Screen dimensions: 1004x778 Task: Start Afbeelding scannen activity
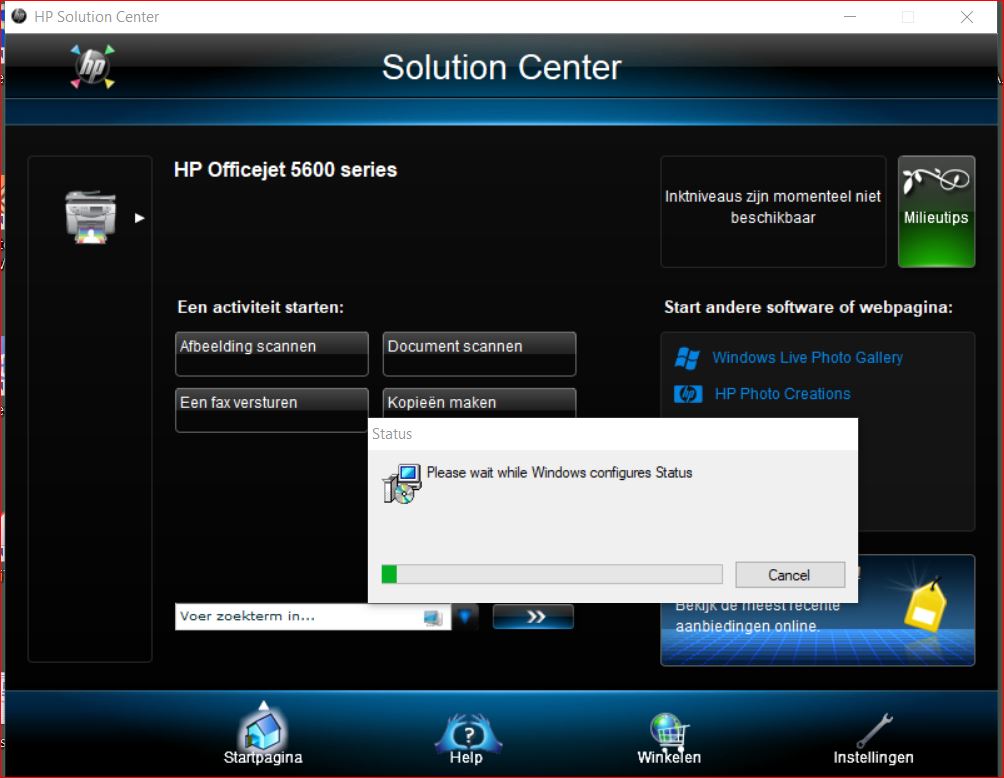point(271,354)
